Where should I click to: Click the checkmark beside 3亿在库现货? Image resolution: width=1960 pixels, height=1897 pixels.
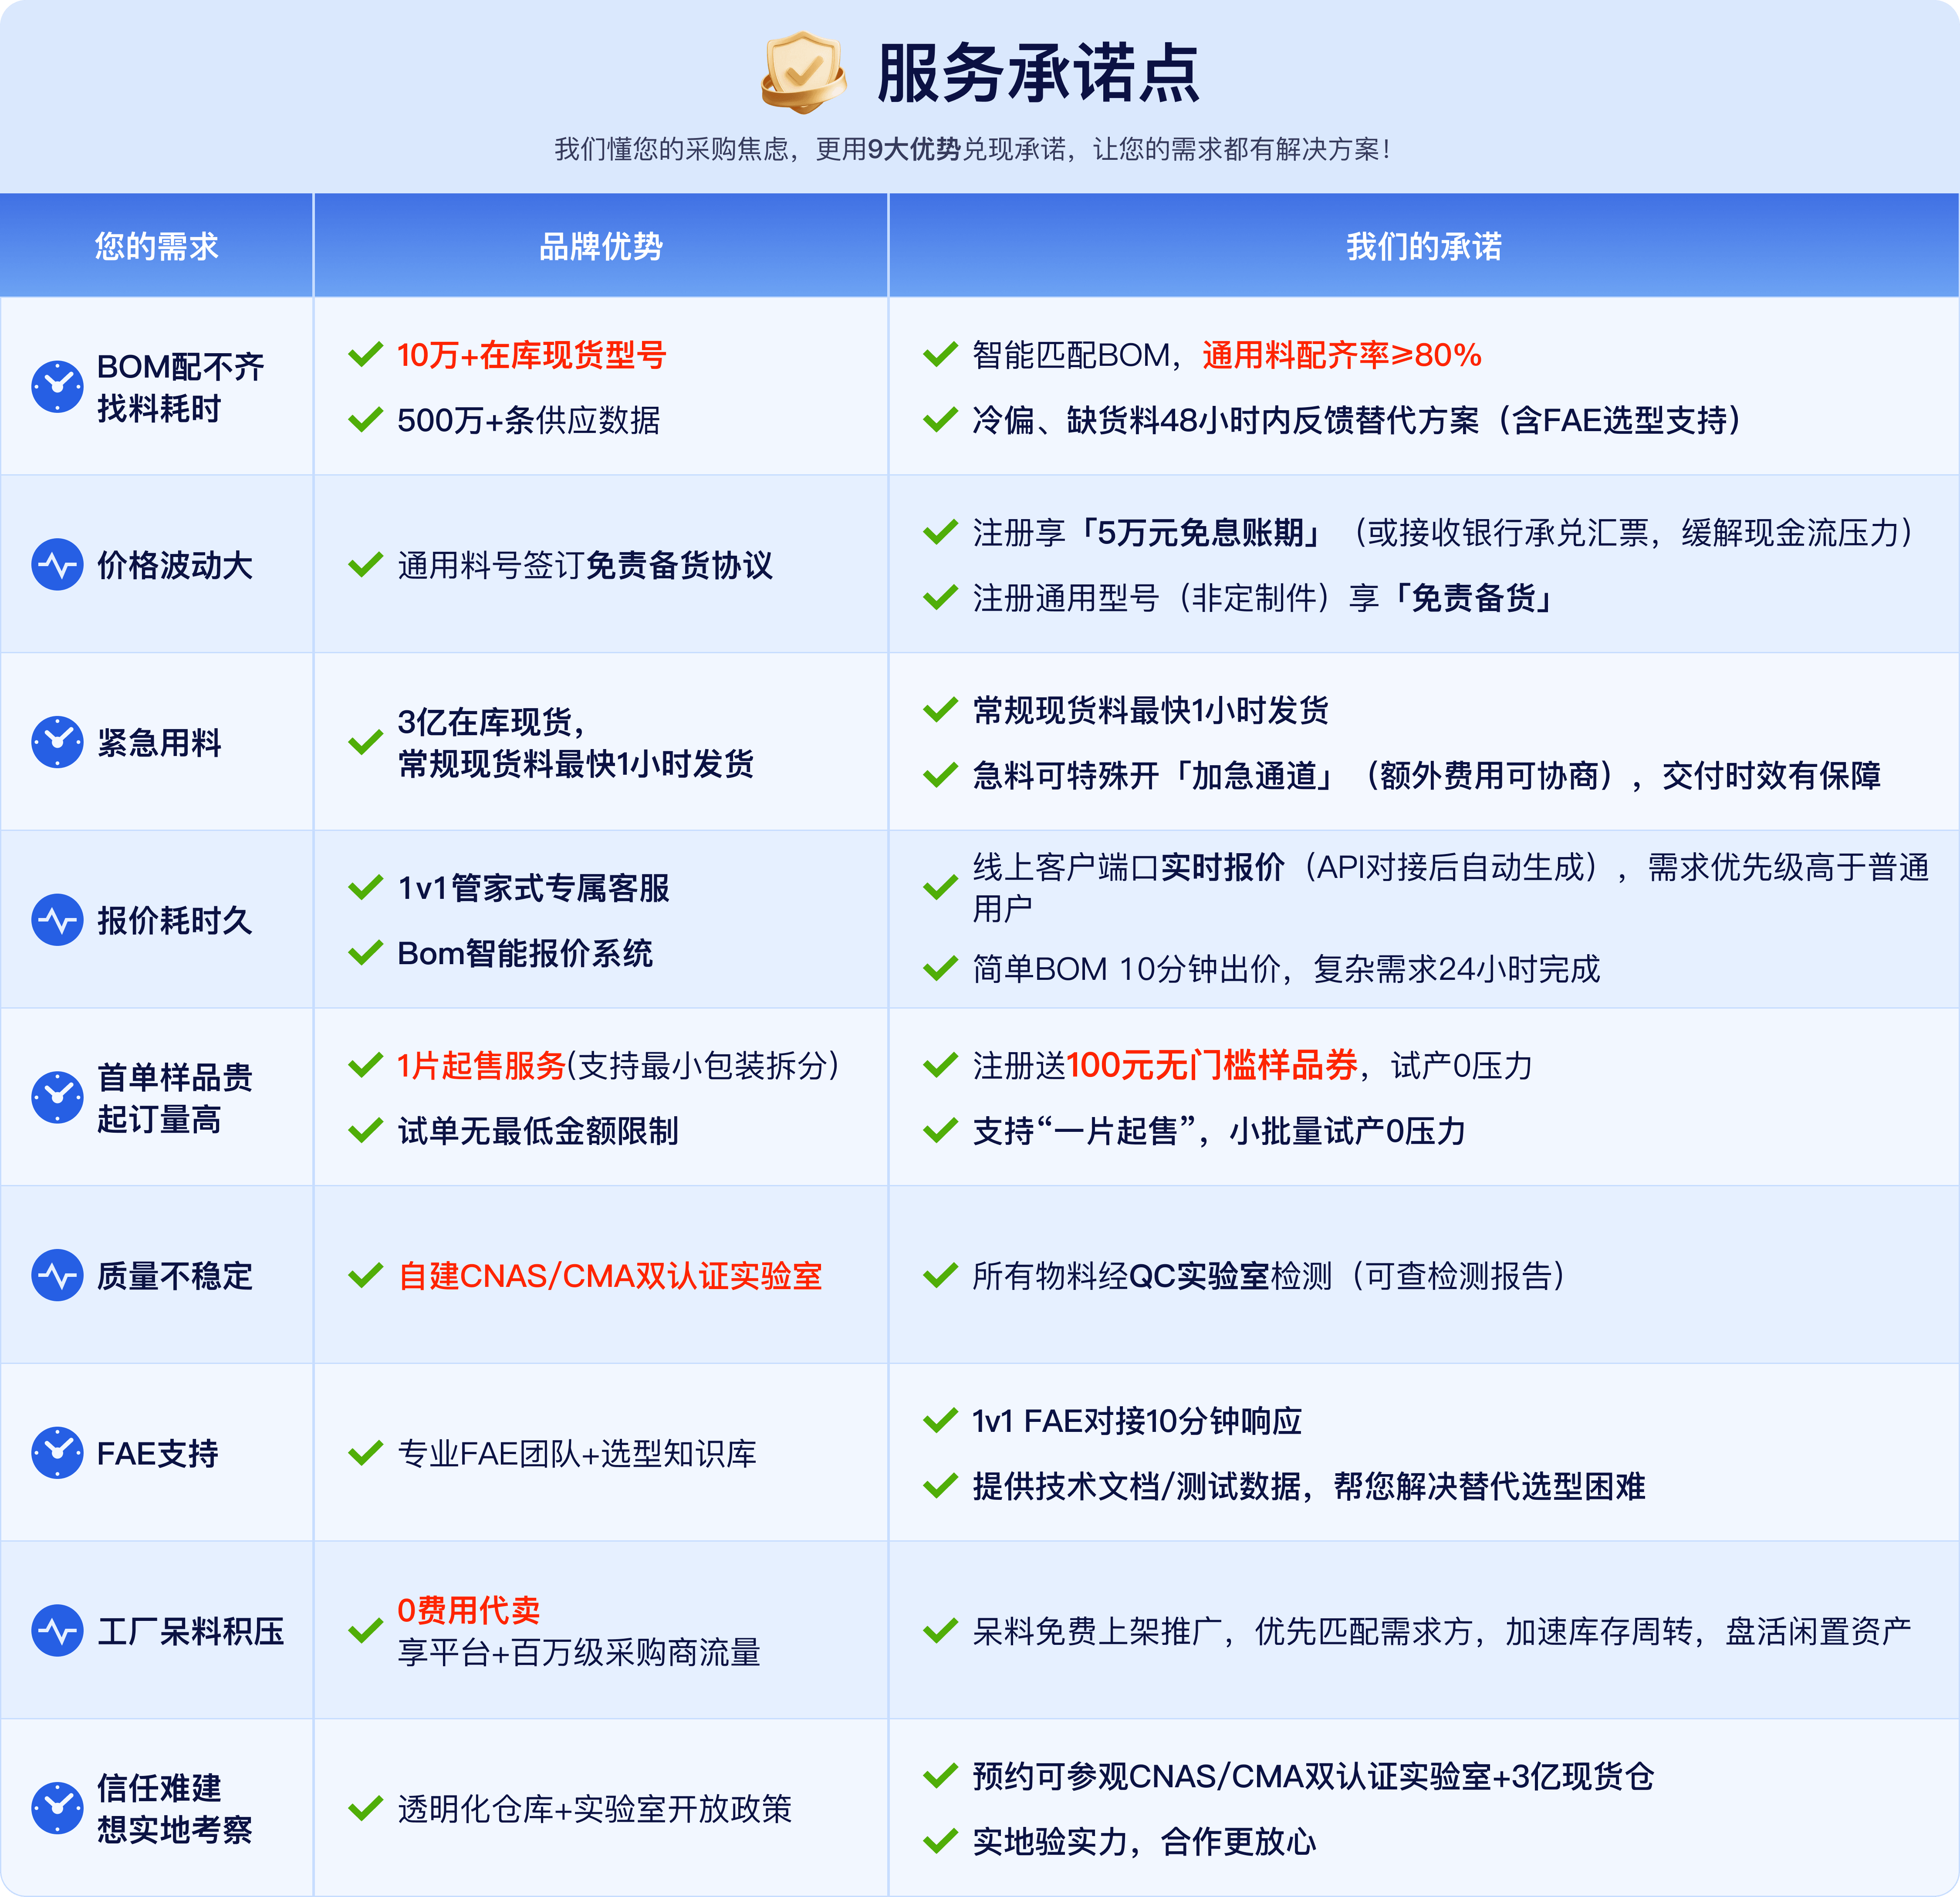[366, 743]
